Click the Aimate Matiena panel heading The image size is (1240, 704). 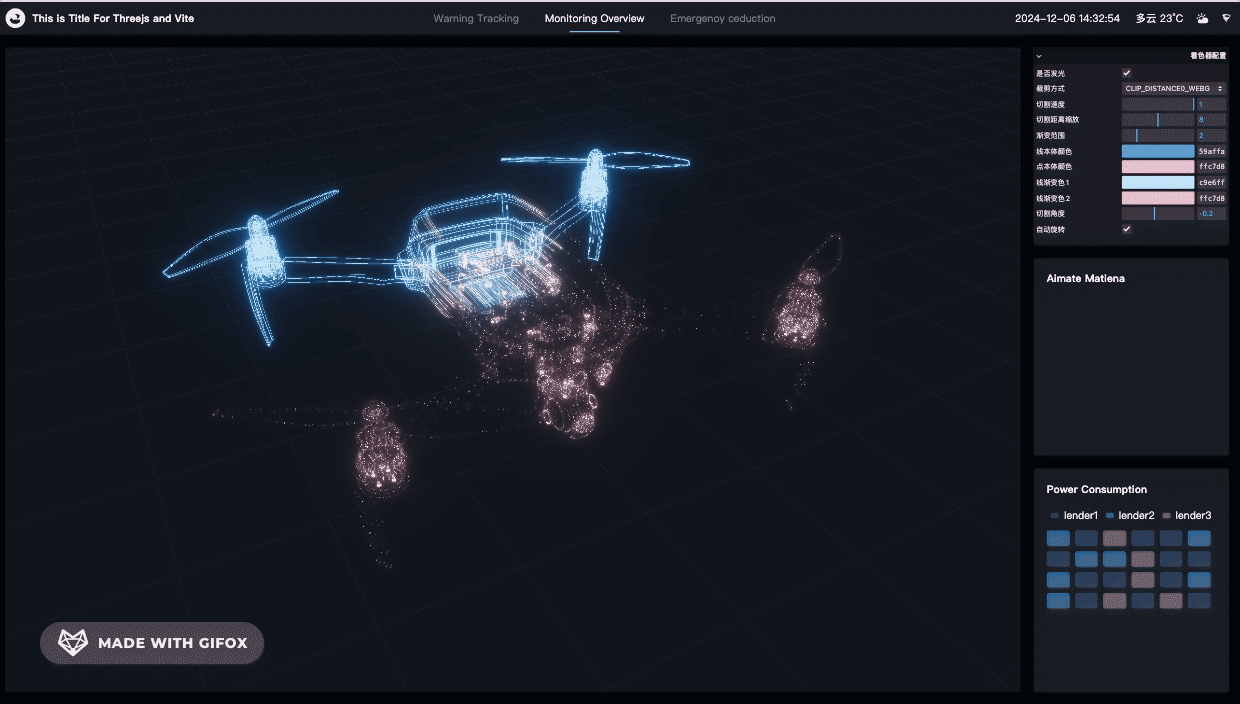(x=1085, y=278)
